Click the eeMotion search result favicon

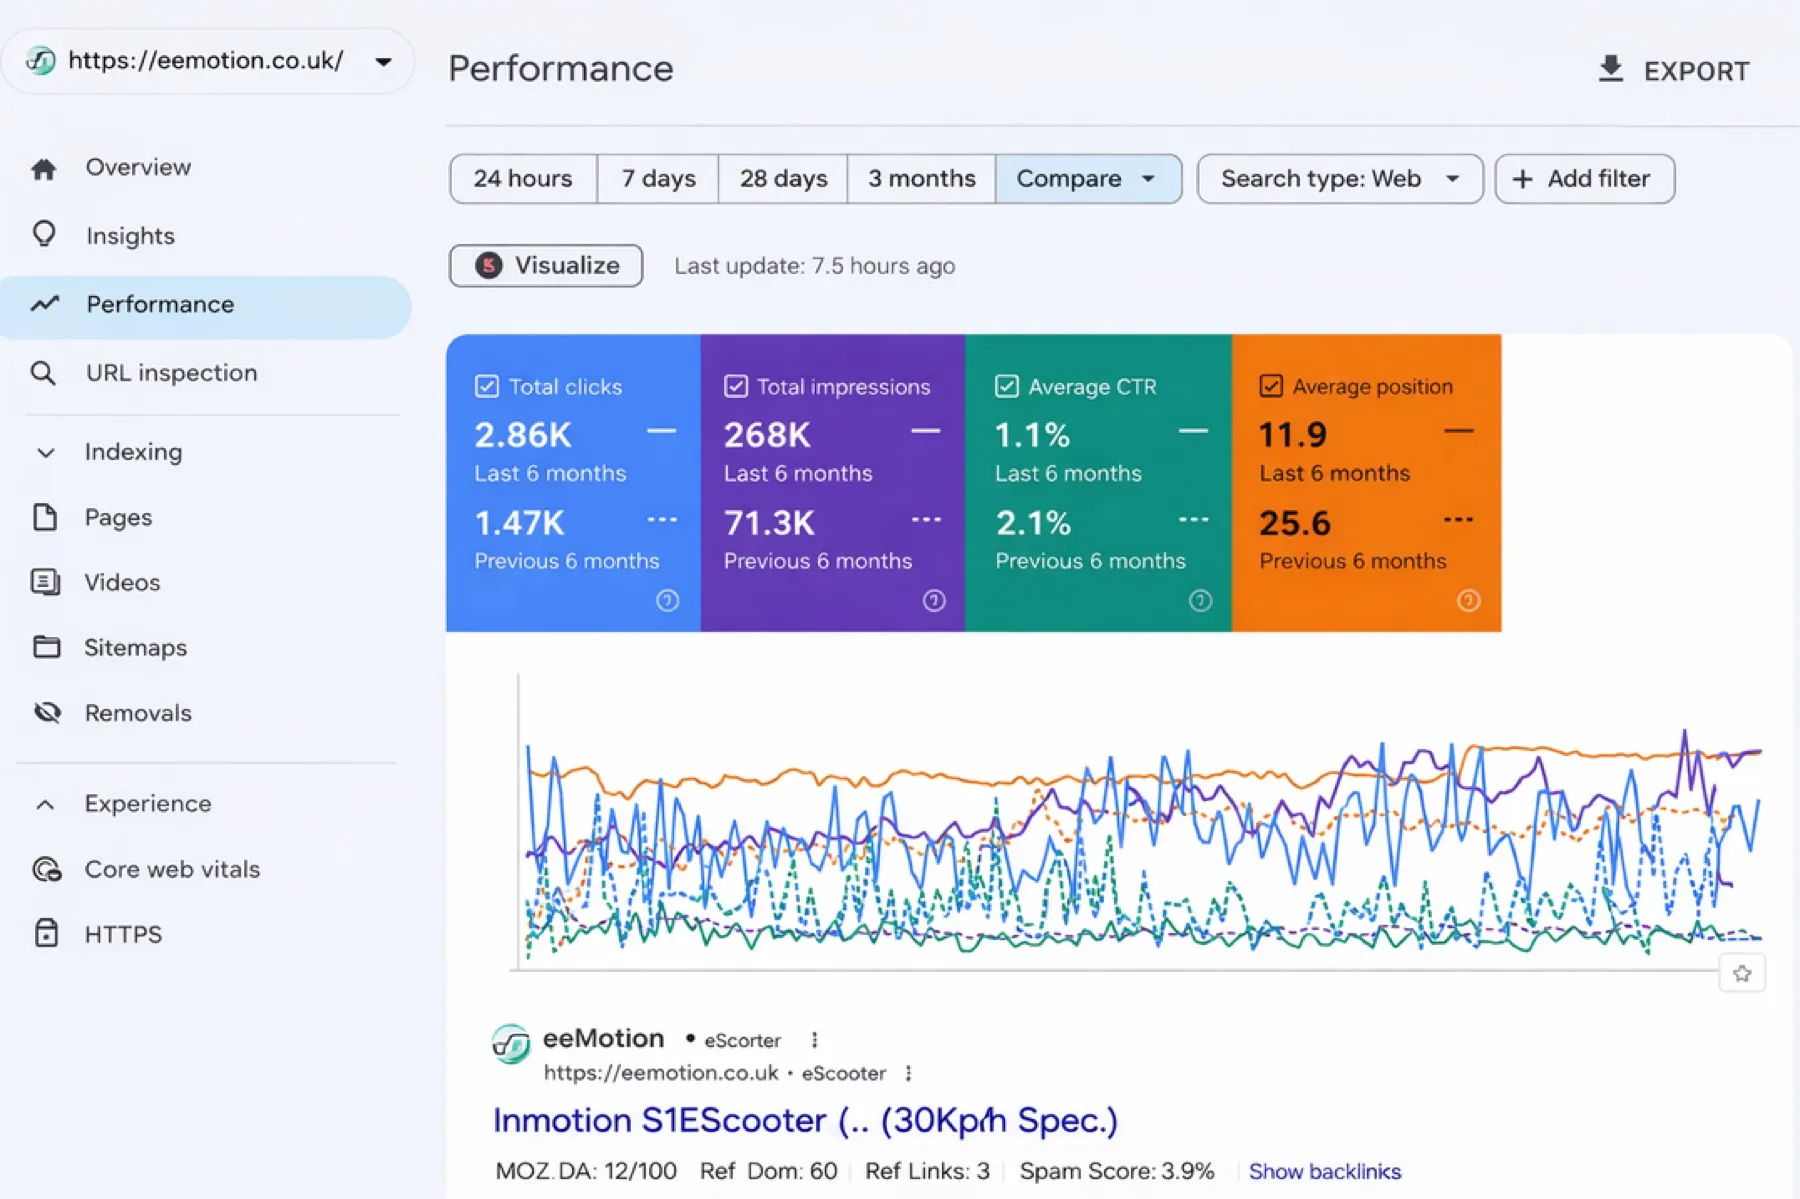(511, 1044)
